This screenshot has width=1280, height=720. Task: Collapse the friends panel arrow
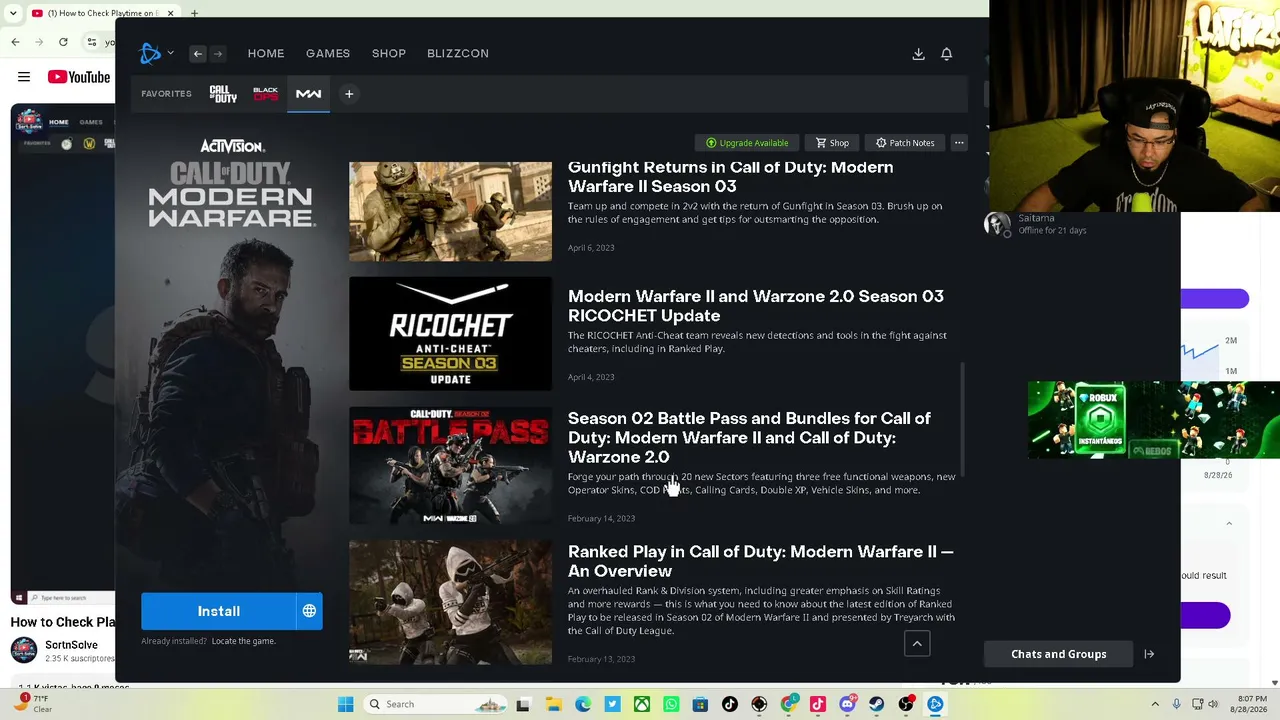[x=1149, y=654]
